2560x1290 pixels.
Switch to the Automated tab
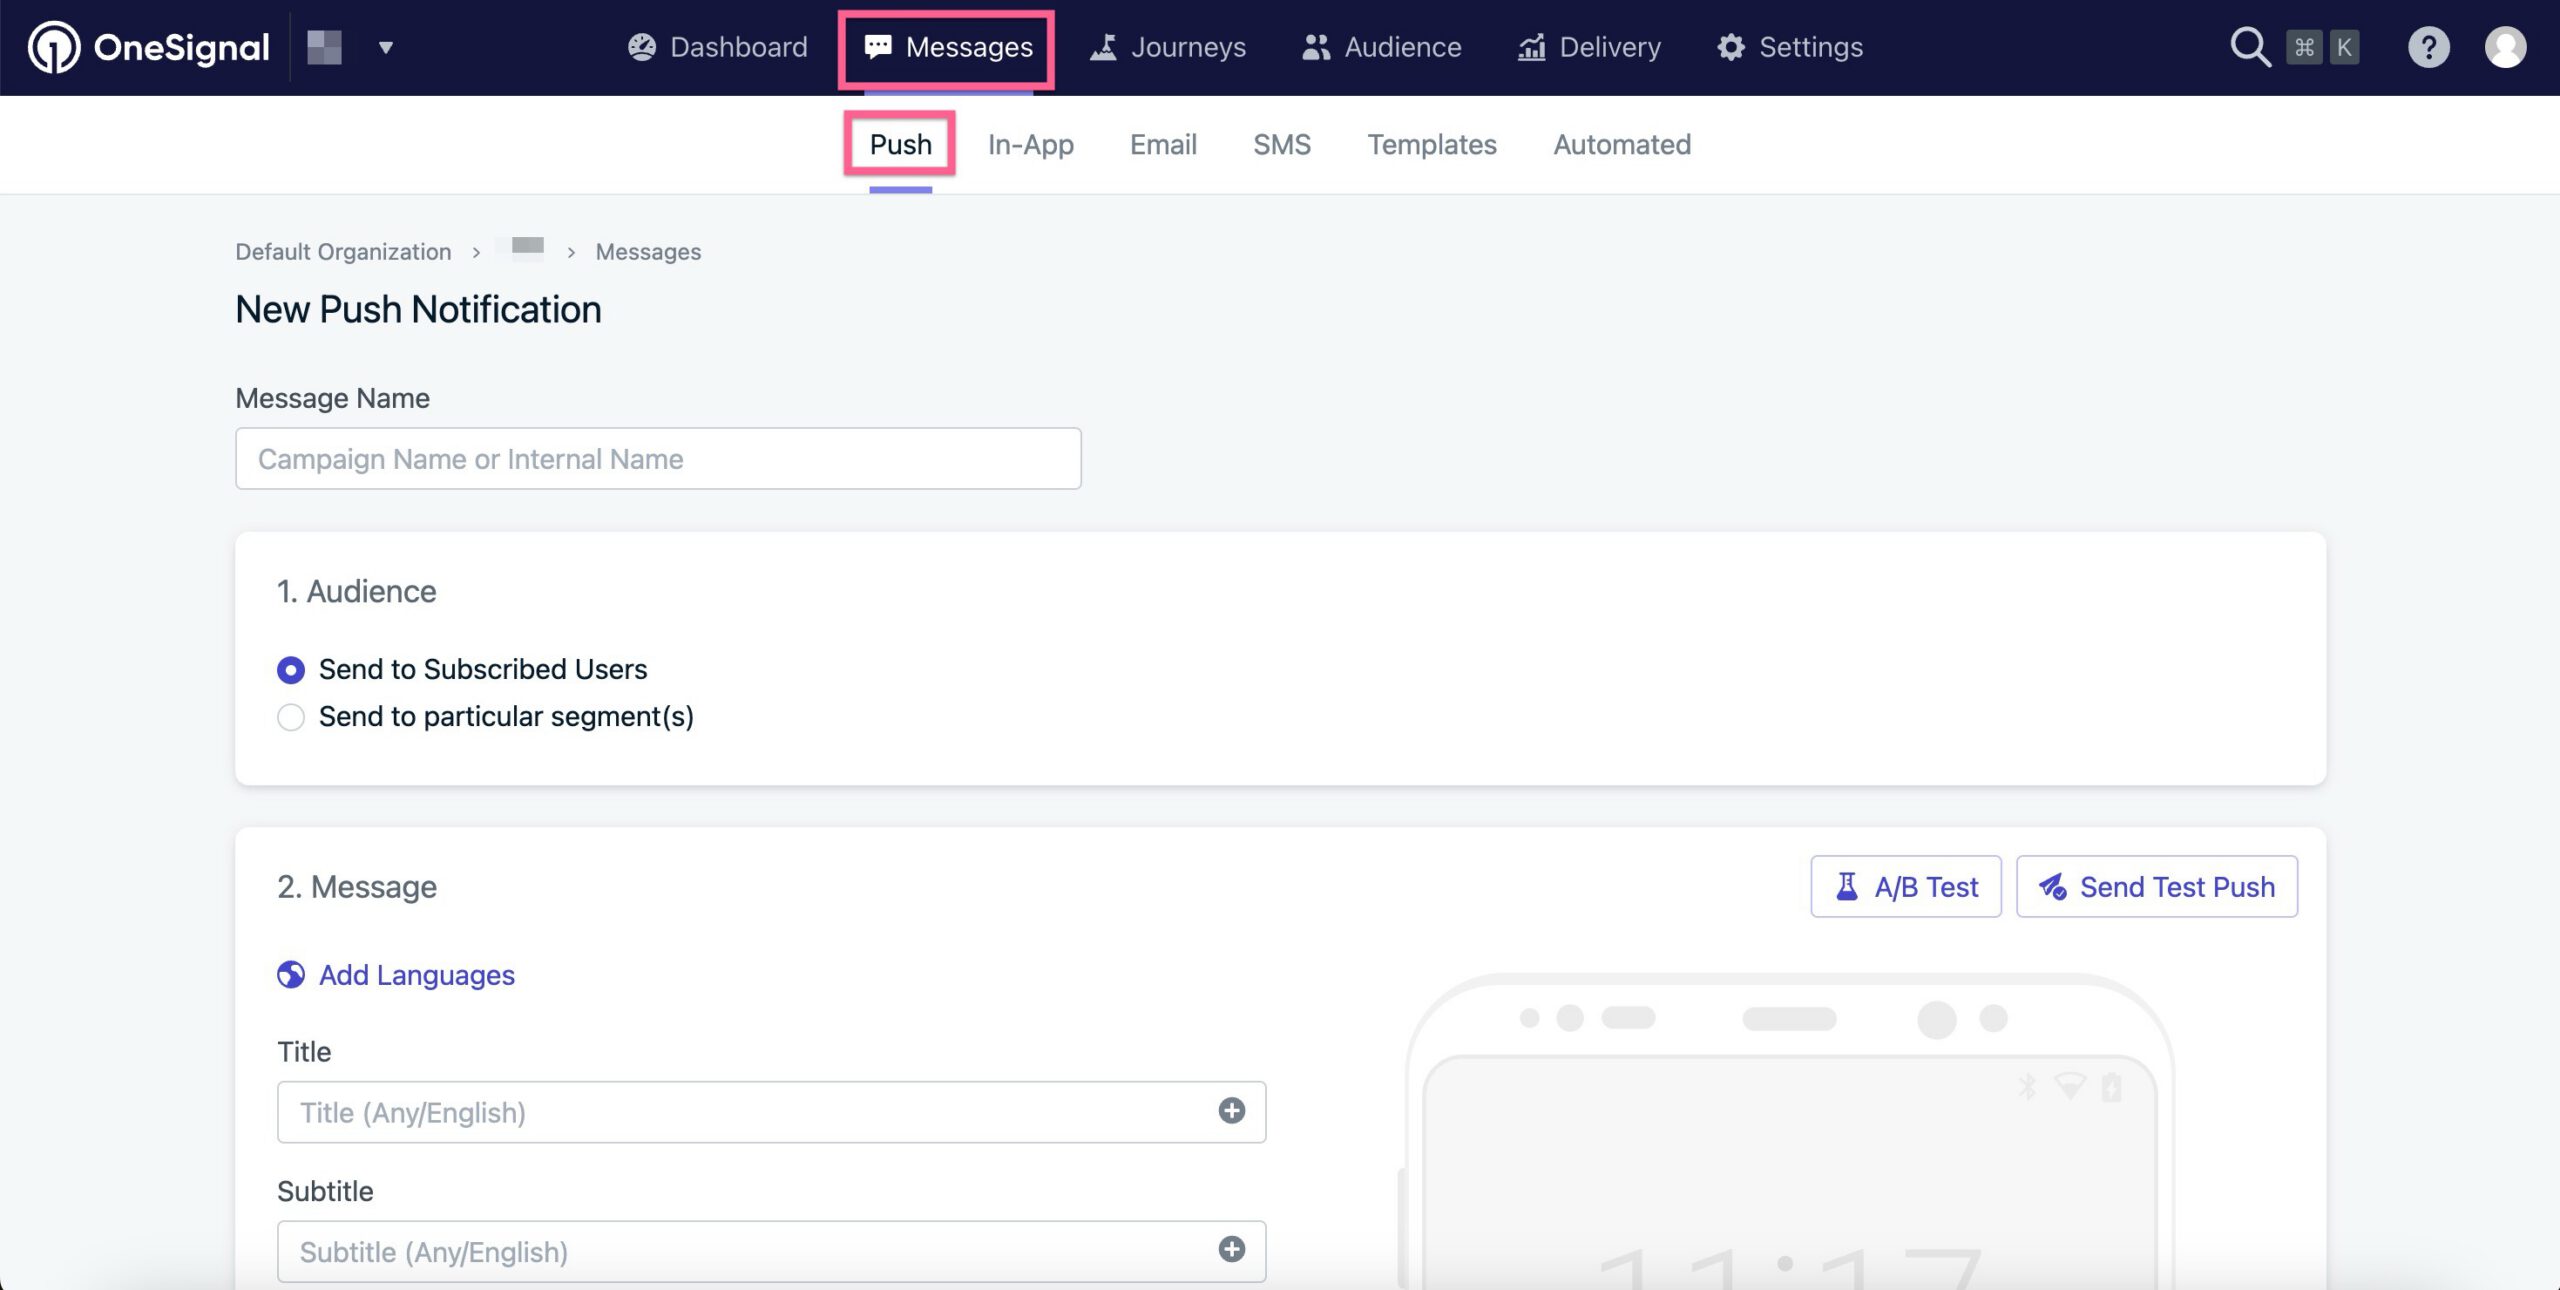tap(1622, 144)
